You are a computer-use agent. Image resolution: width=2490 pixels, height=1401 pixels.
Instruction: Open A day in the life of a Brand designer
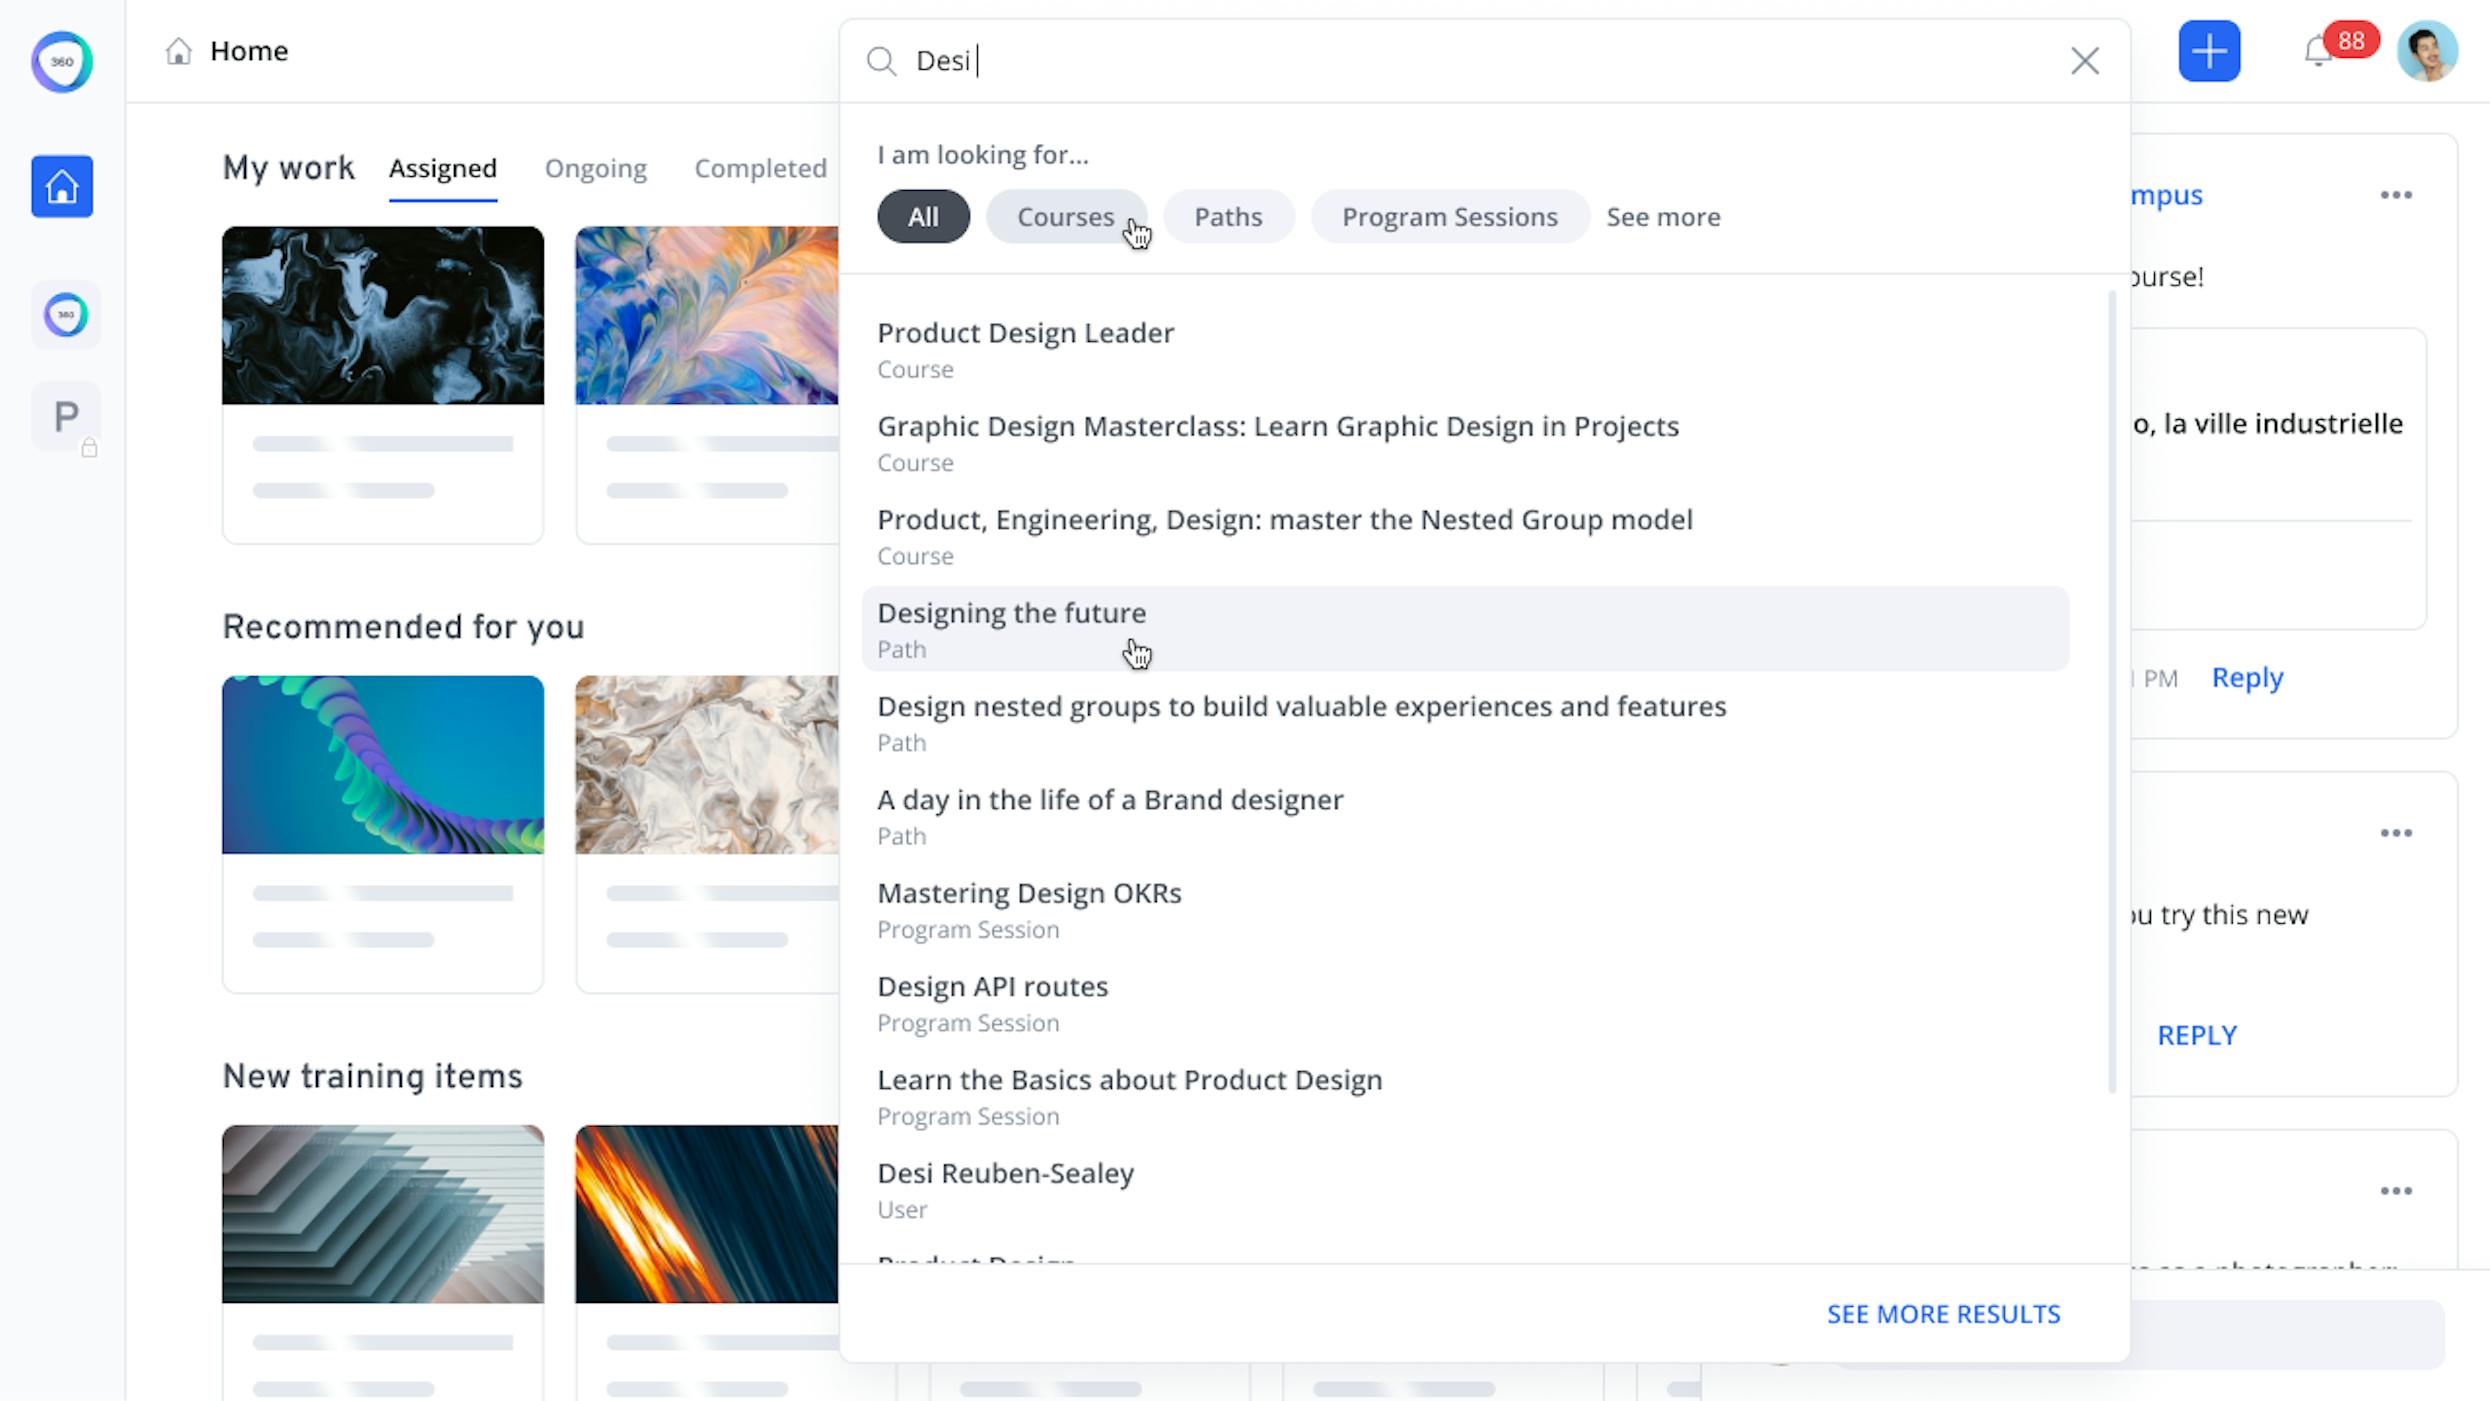(1465, 816)
